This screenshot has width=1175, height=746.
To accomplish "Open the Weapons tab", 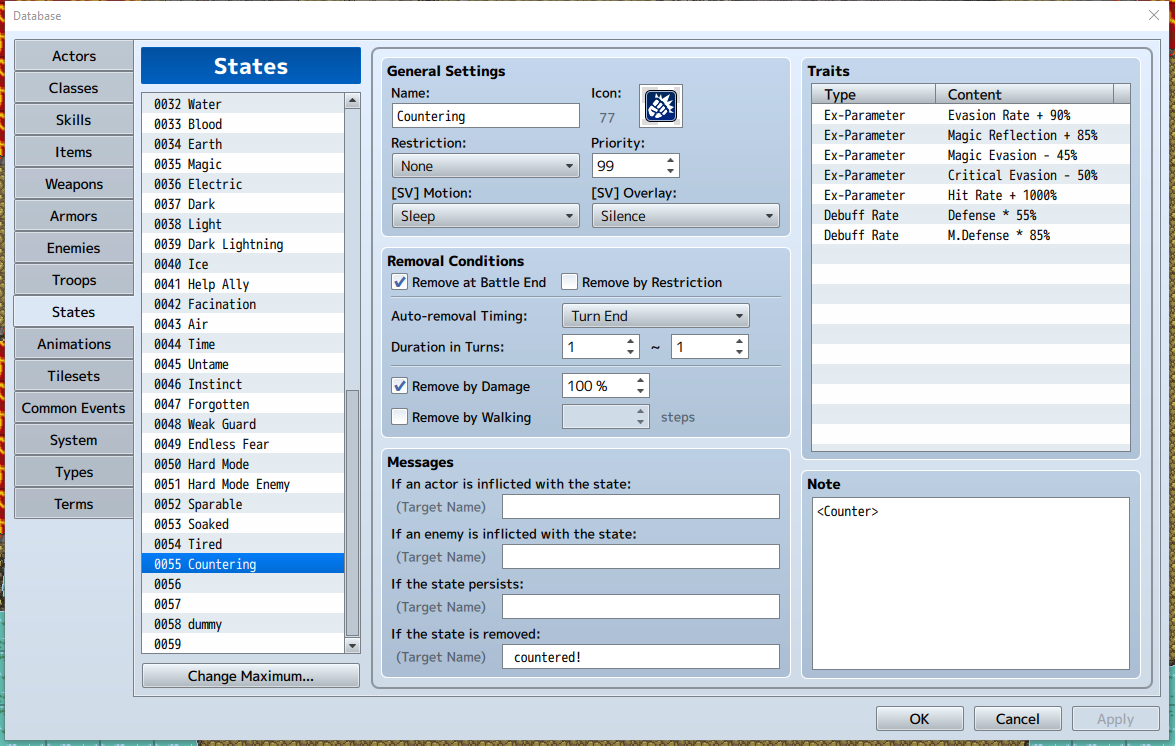I will click(x=73, y=184).
